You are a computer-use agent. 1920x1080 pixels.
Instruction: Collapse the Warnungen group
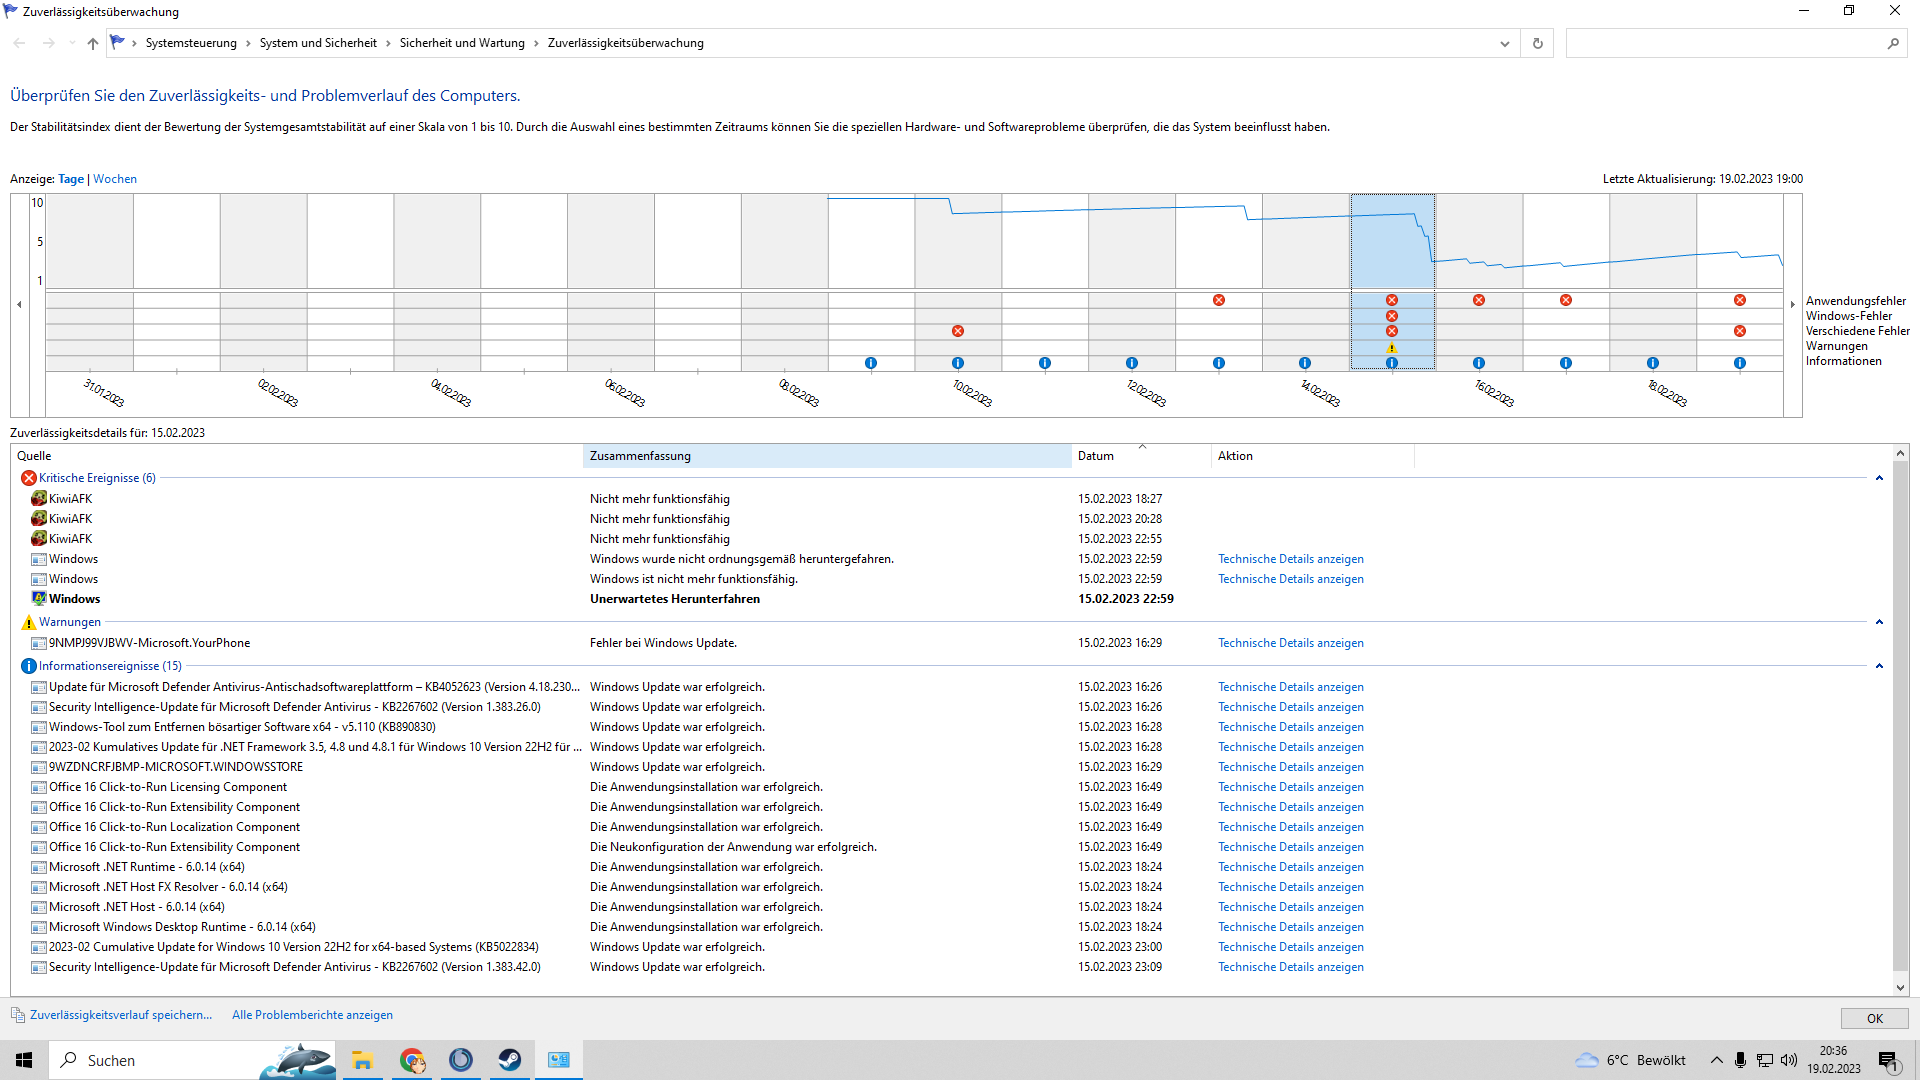pyautogui.click(x=1879, y=622)
